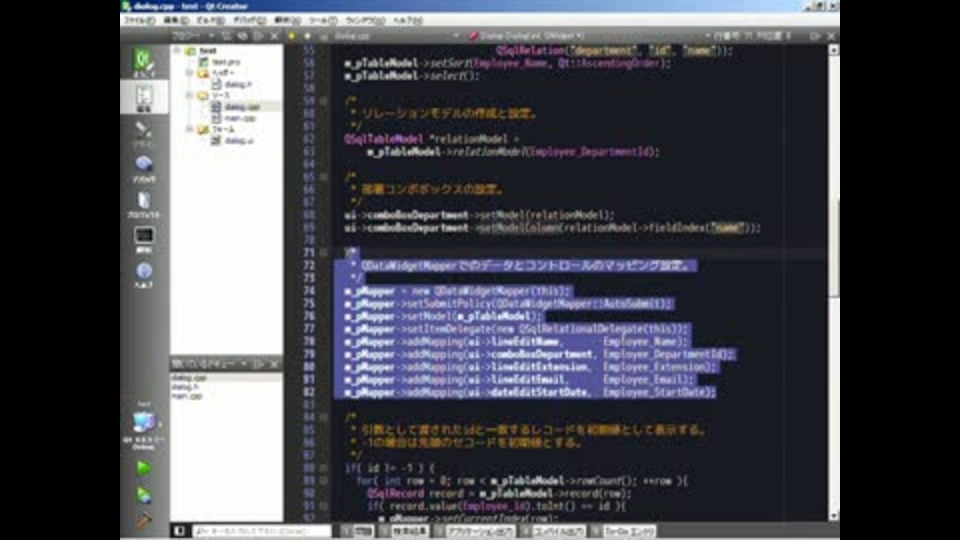The width and height of the screenshot is (960, 540).
Task: Open the Debug menu
Action: pyautogui.click(x=249, y=20)
